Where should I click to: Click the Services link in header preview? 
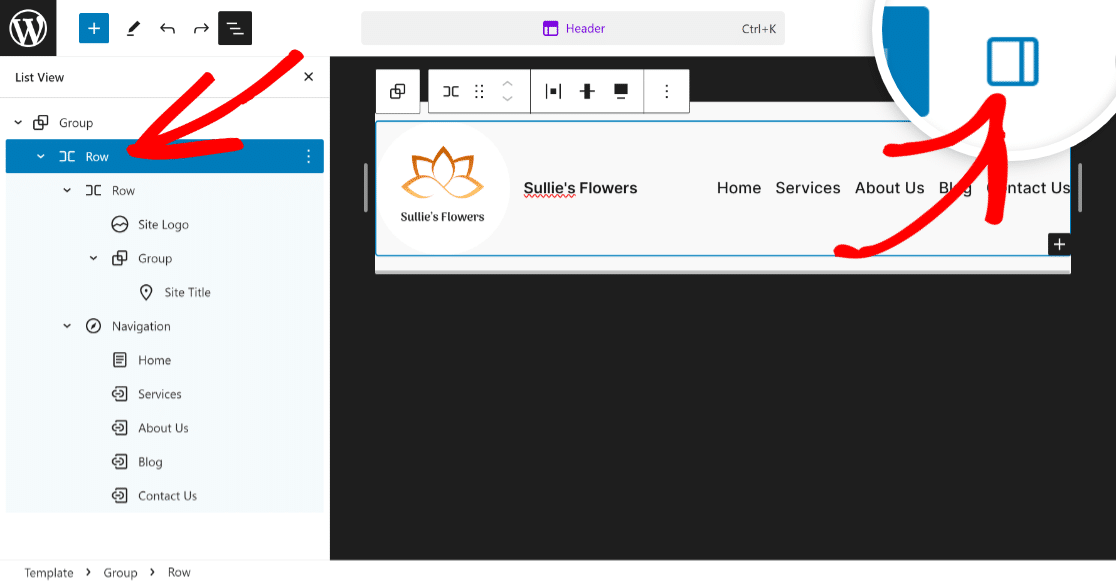tap(808, 188)
